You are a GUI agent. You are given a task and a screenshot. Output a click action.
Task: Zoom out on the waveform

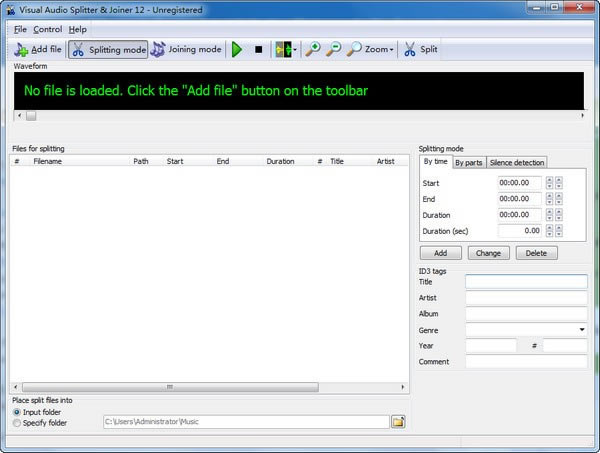point(334,49)
